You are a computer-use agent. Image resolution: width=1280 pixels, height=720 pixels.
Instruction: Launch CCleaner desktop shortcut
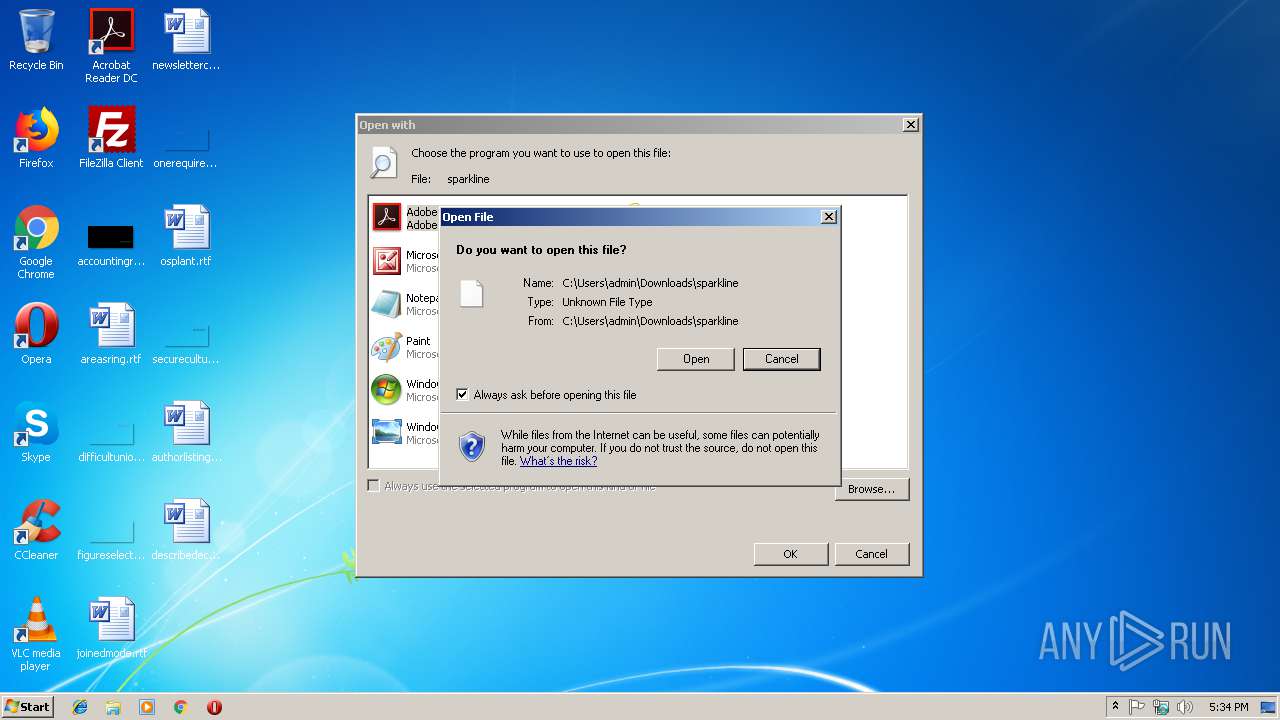point(36,530)
